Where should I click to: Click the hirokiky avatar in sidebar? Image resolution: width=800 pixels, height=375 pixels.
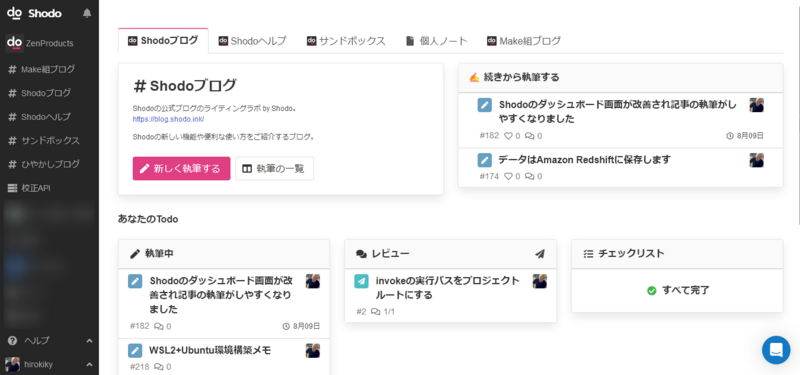(12, 364)
